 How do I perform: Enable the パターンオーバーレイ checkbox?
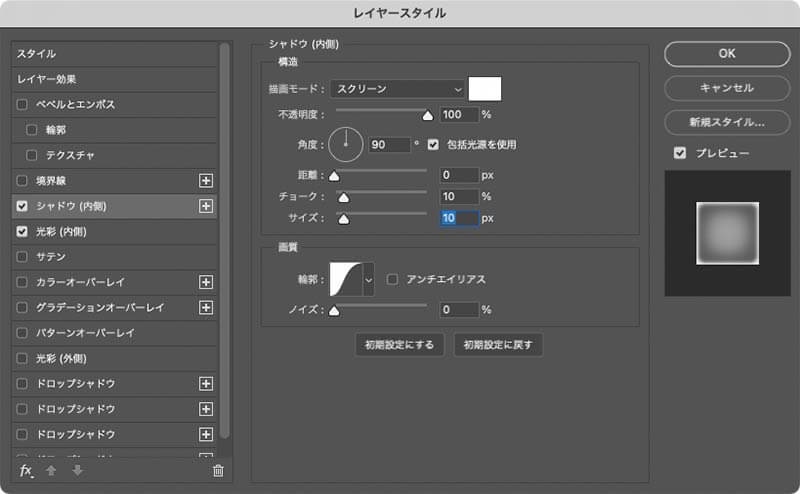22,333
